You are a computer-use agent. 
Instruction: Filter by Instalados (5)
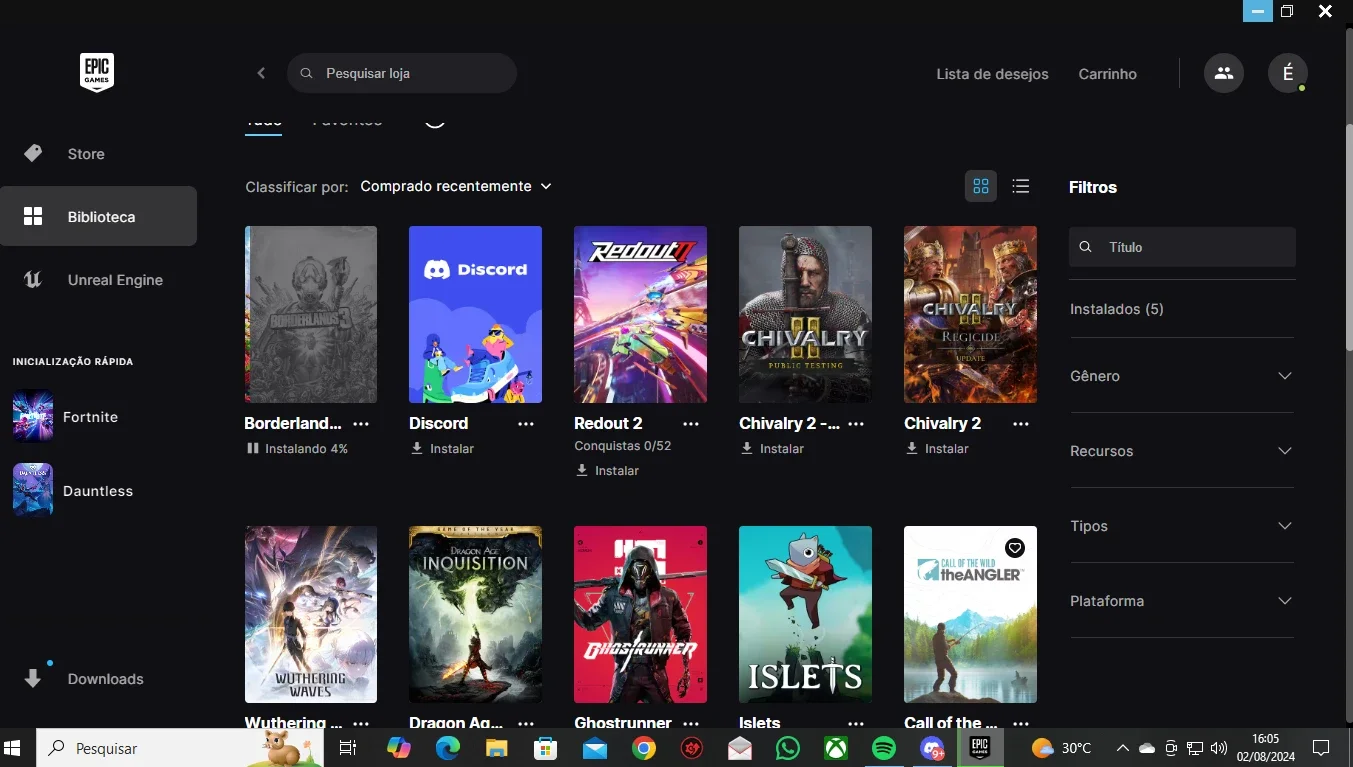click(1117, 309)
